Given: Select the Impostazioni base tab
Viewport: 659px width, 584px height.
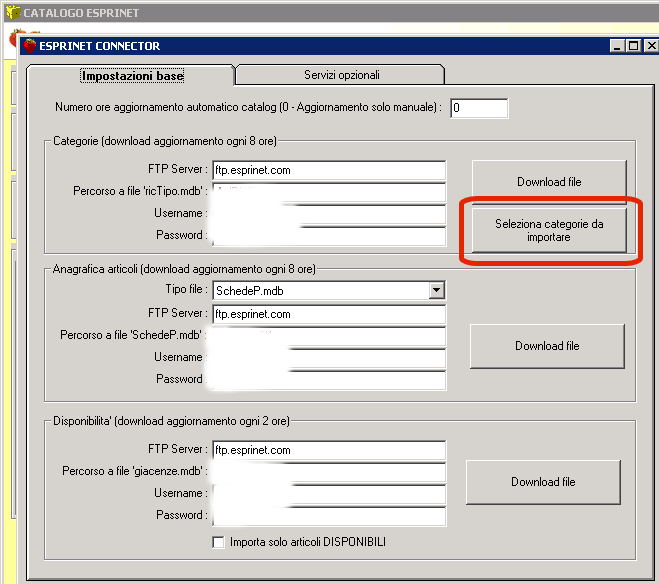Looking at the screenshot, I should [132, 76].
